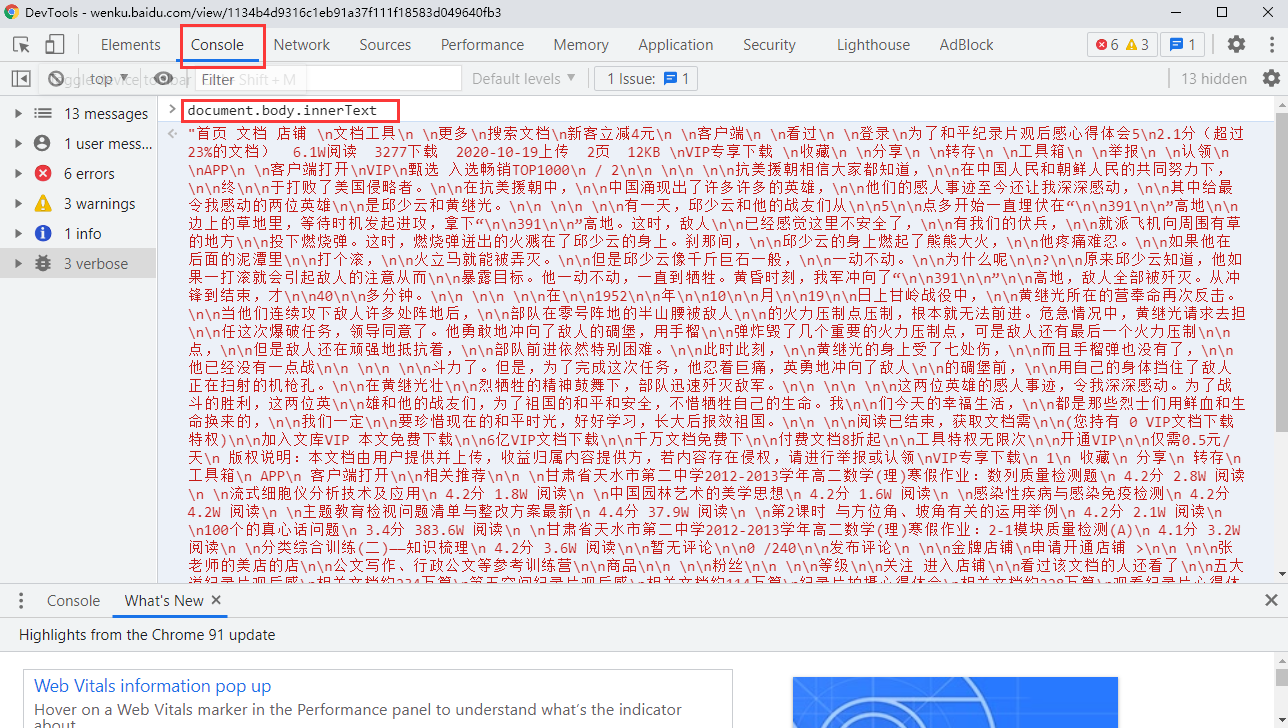
Task: Click the 'document.body.innerText' console command
Action: [282, 110]
